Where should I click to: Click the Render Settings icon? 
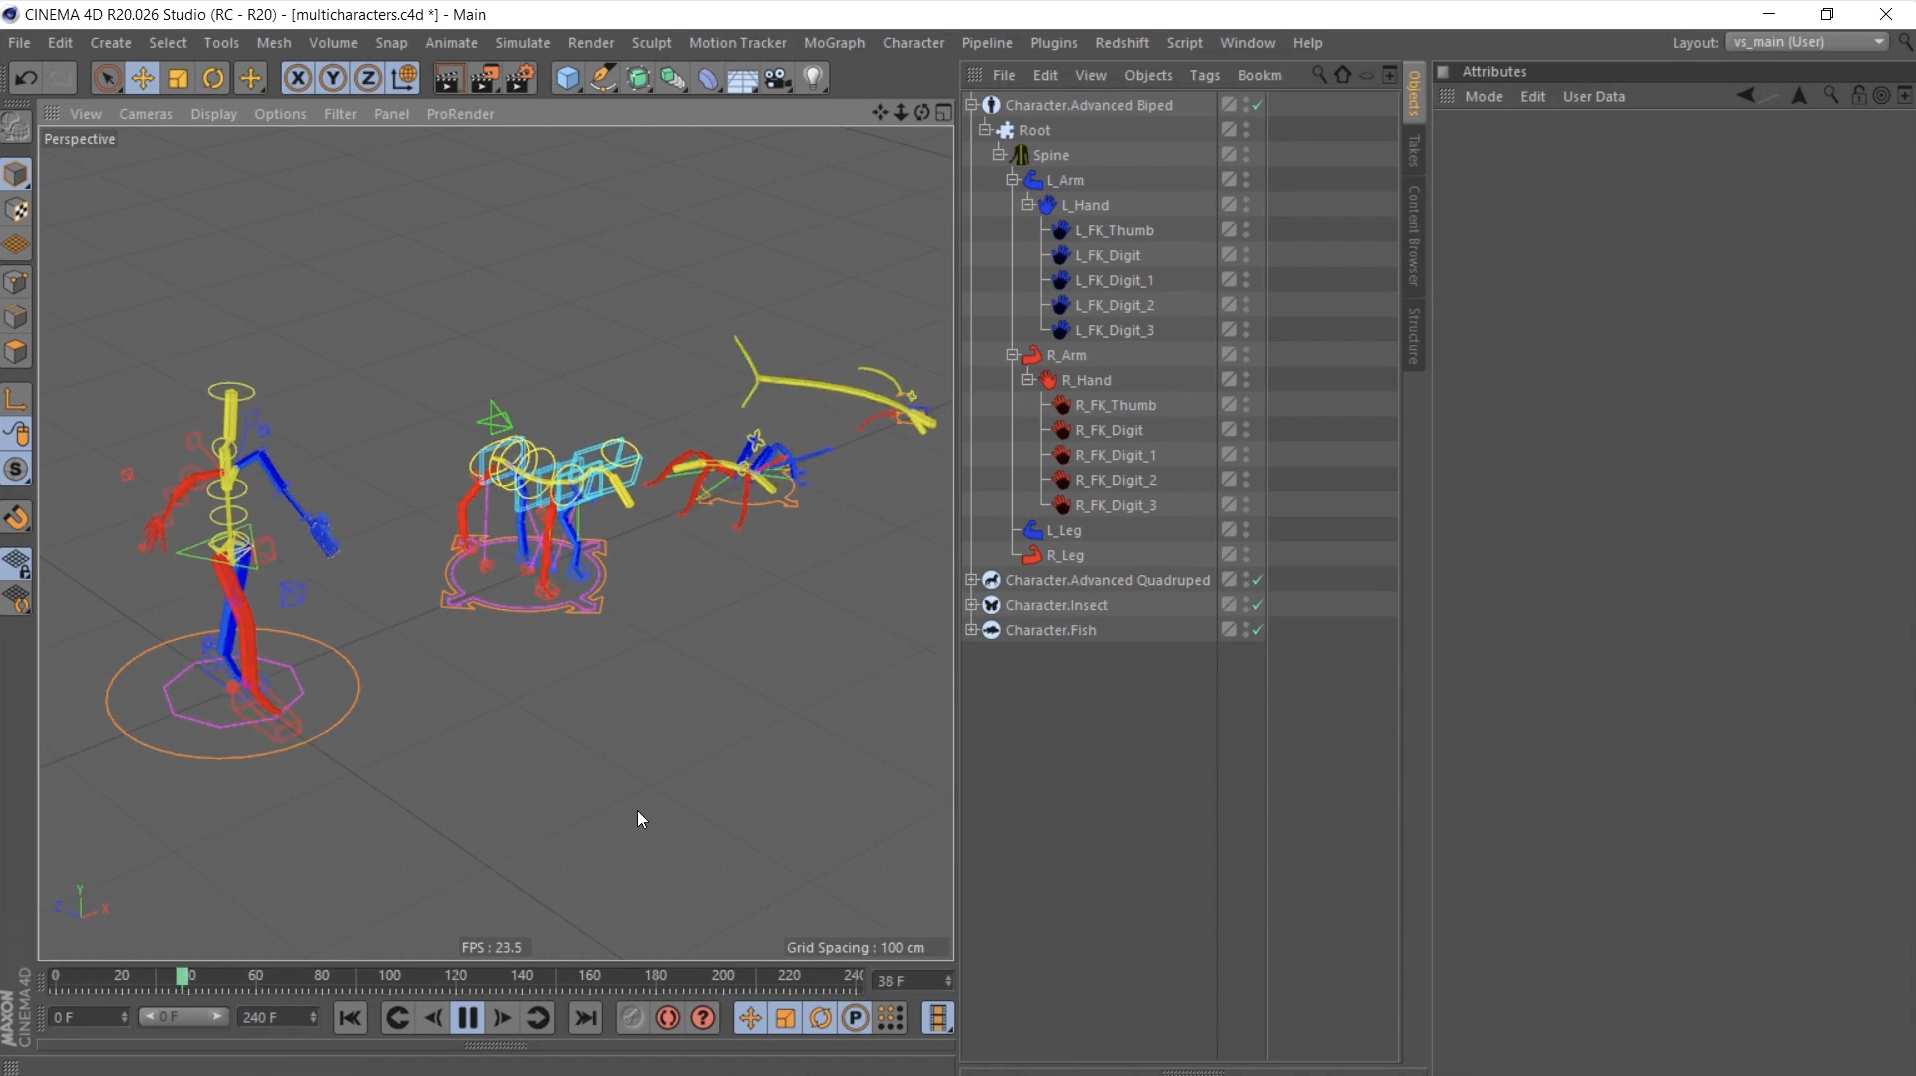[522, 78]
